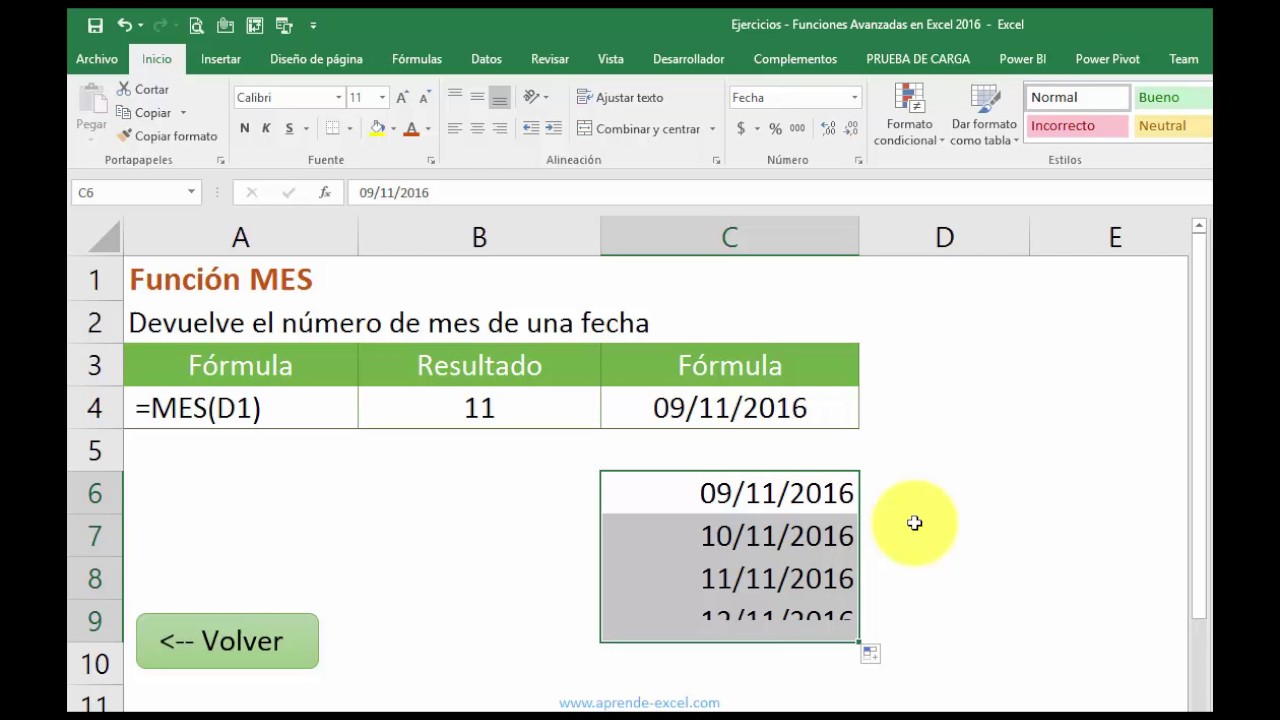Go to the Desarrollador tab
The width and height of the screenshot is (1280, 720).
click(x=688, y=59)
